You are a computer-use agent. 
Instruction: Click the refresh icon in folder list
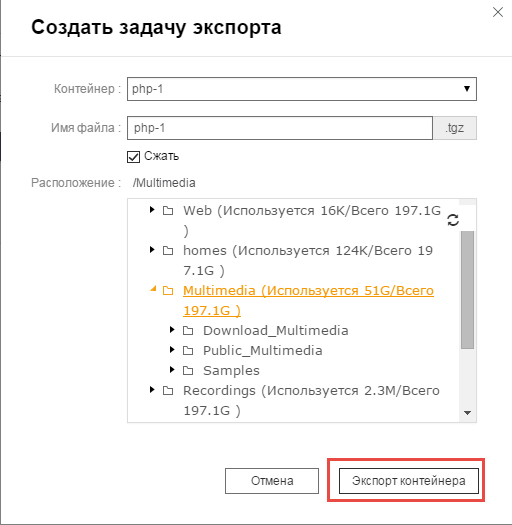(x=453, y=220)
